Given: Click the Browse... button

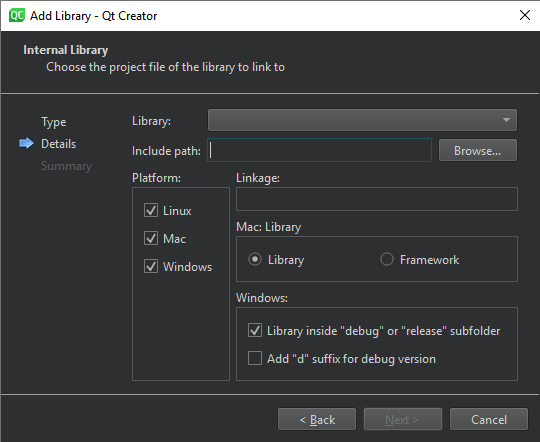Looking at the screenshot, I should pos(478,150).
